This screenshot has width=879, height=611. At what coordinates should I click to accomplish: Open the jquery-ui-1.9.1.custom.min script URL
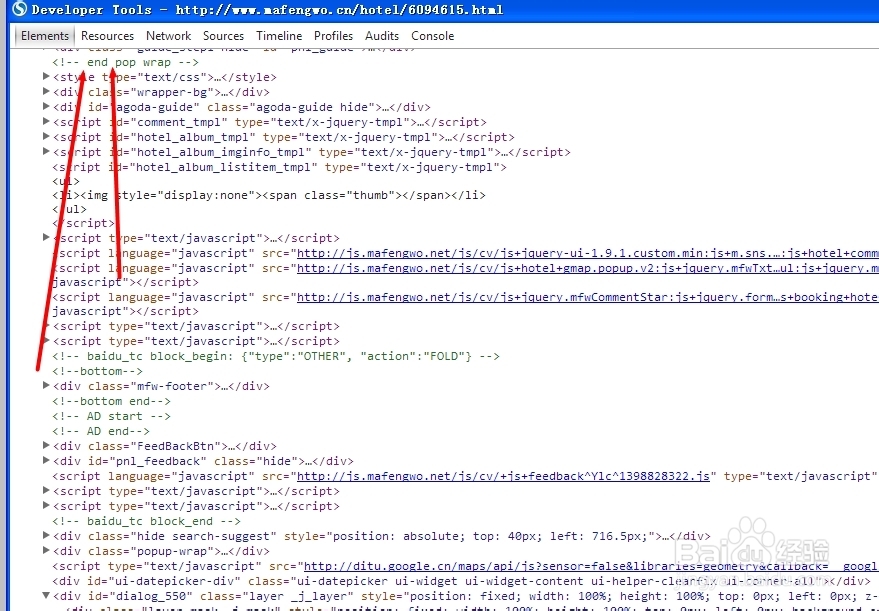coord(587,253)
